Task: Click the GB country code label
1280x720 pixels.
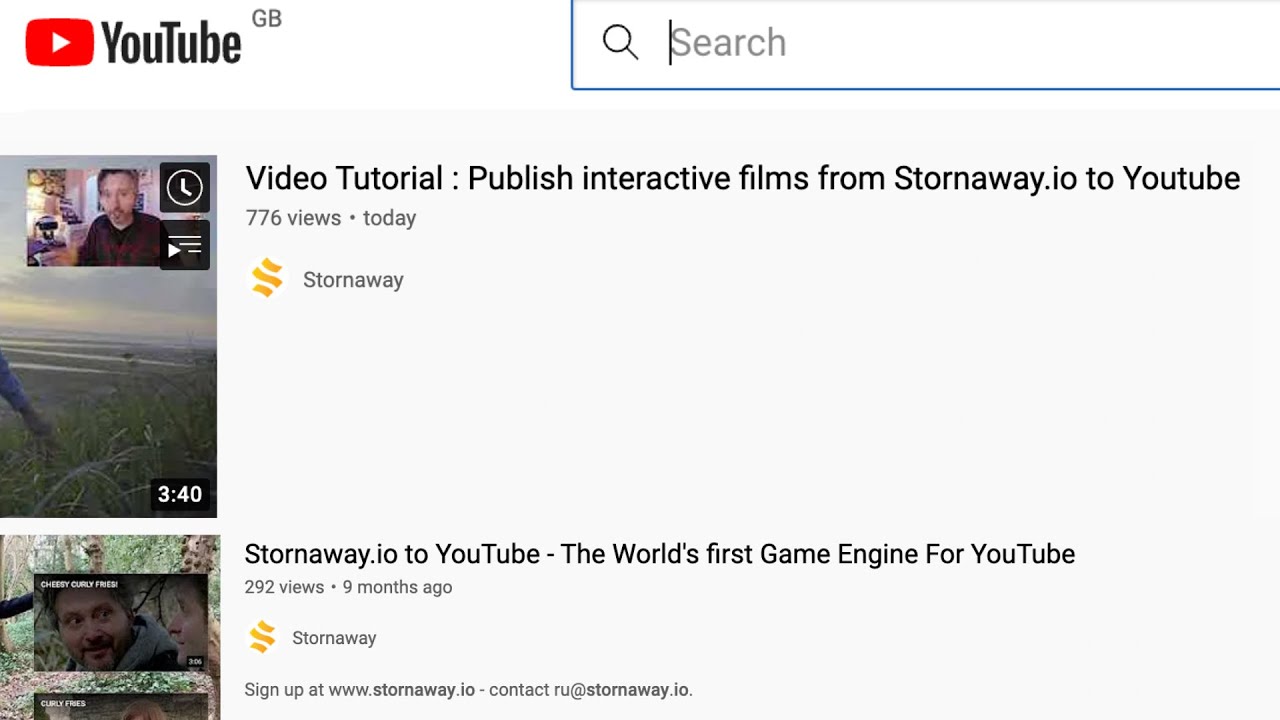Action: 267,18
